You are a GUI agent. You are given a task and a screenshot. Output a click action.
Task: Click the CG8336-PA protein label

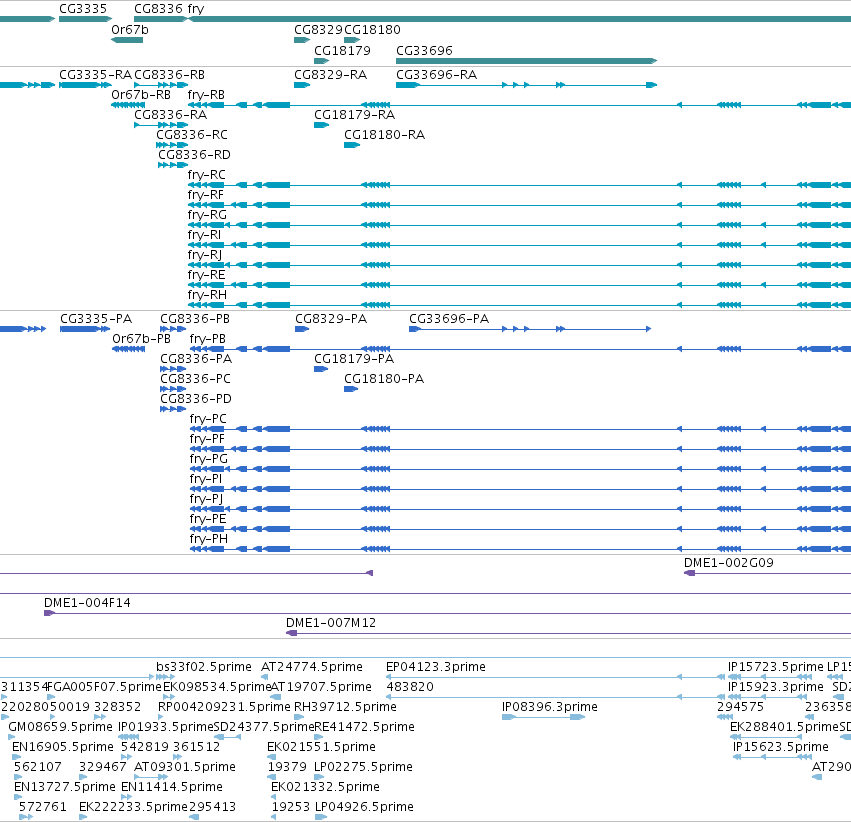(x=196, y=359)
